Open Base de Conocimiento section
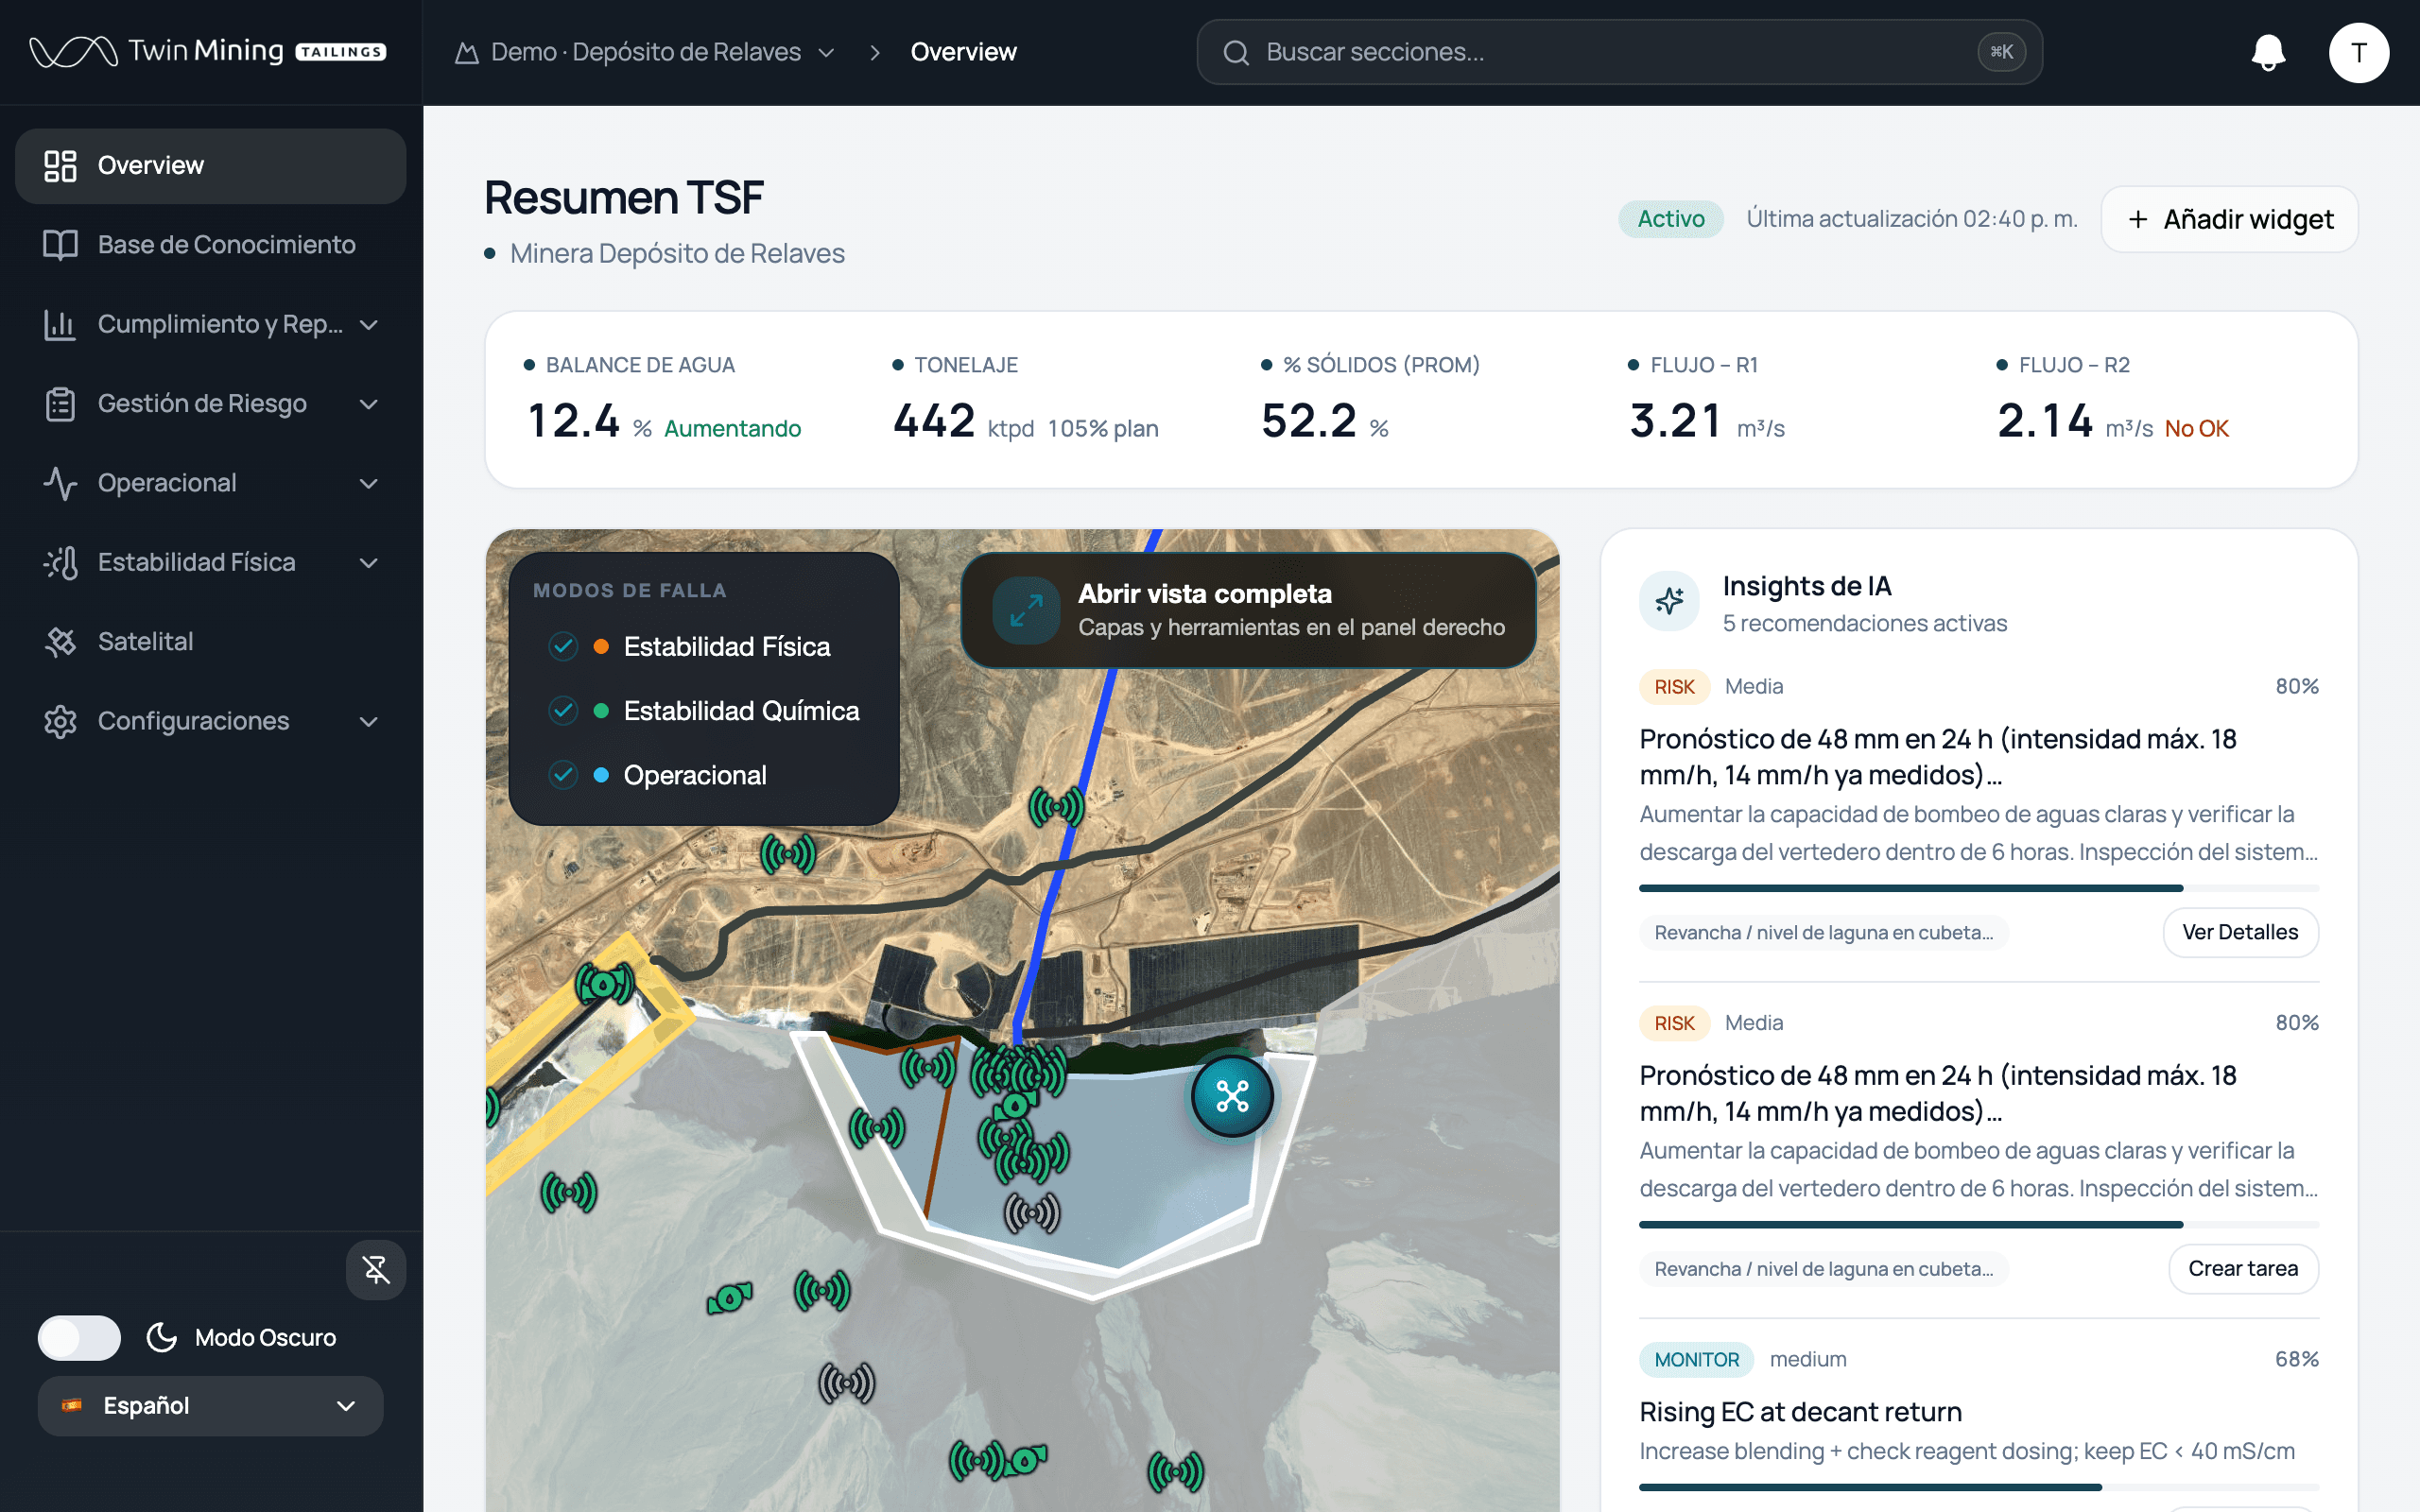 coord(210,245)
